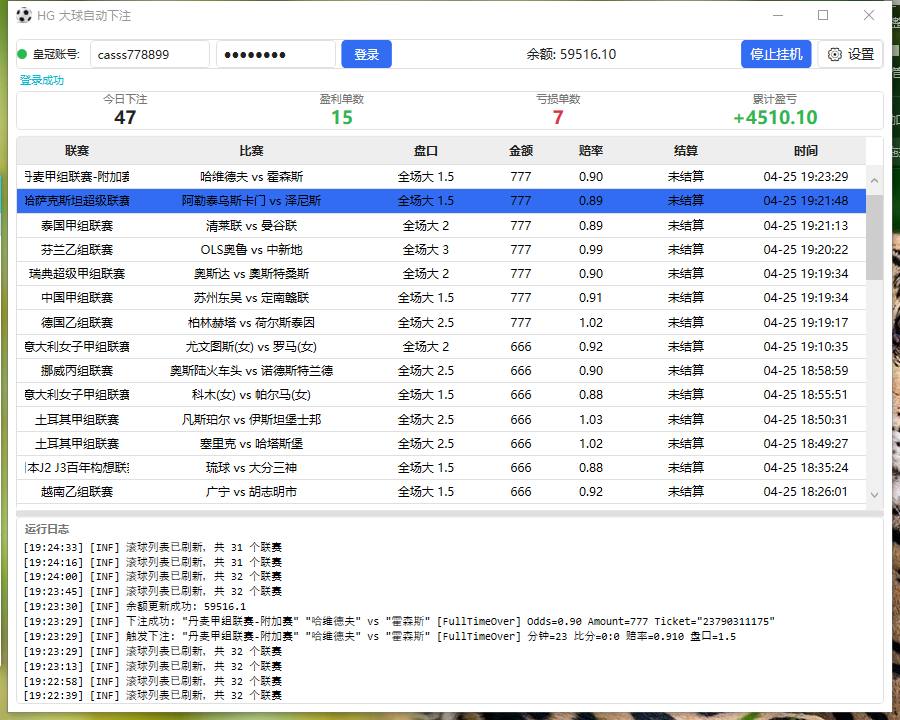Select the 柏林赫塔 vs 荷尔斯泰因 row
This screenshot has width=900, height=720.
[x=441, y=323]
